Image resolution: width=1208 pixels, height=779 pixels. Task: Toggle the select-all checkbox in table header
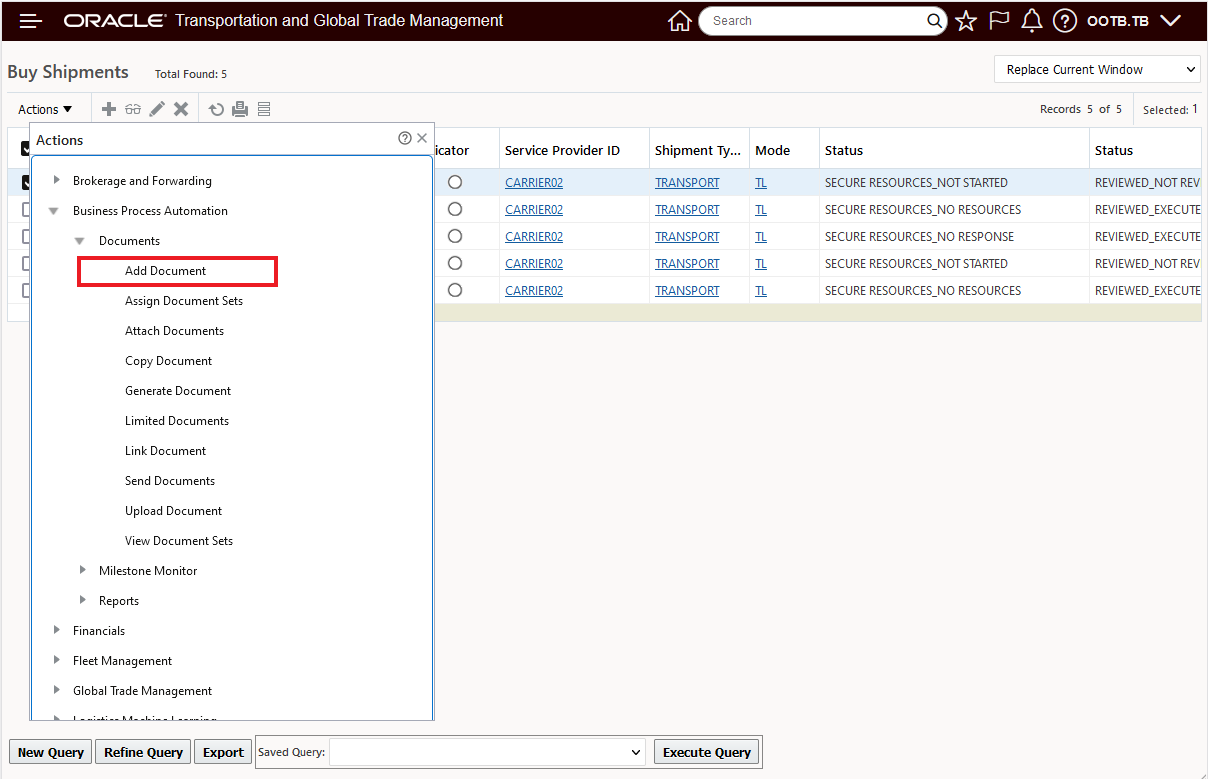[x=26, y=149]
